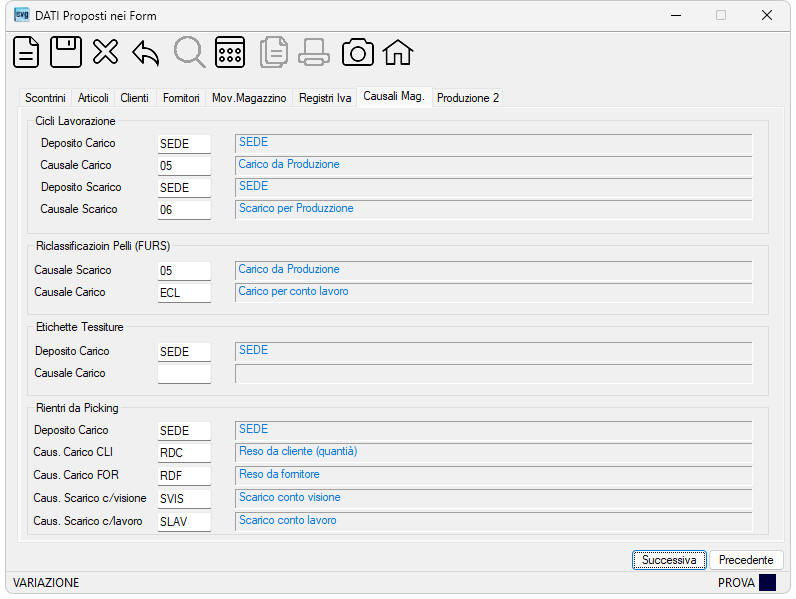The height and width of the screenshot is (599, 796).
Task: Open the Mov.Magazzino tab
Action: pos(249,98)
